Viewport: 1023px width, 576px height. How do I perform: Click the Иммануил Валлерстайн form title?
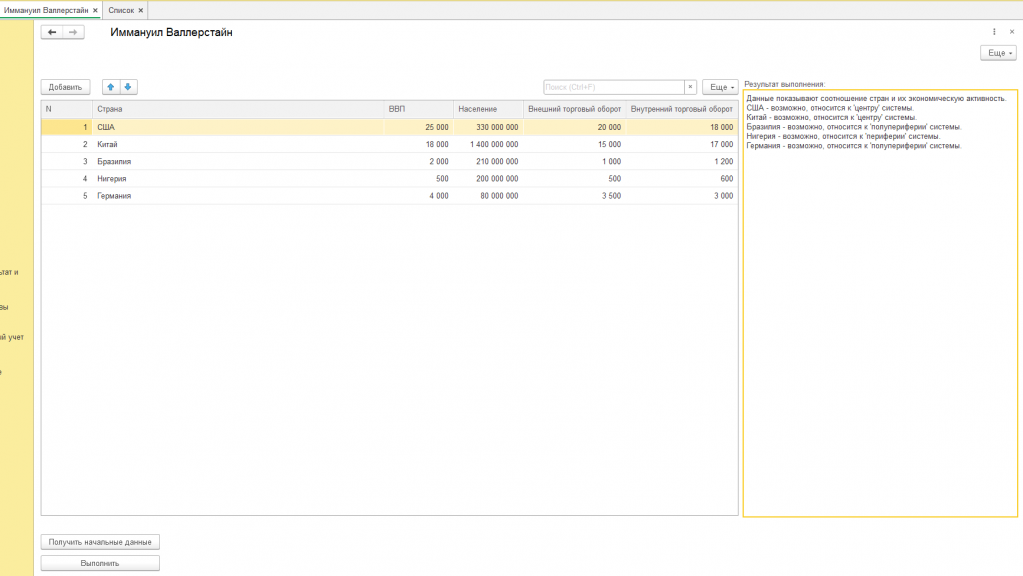click(x=171, y=32)
